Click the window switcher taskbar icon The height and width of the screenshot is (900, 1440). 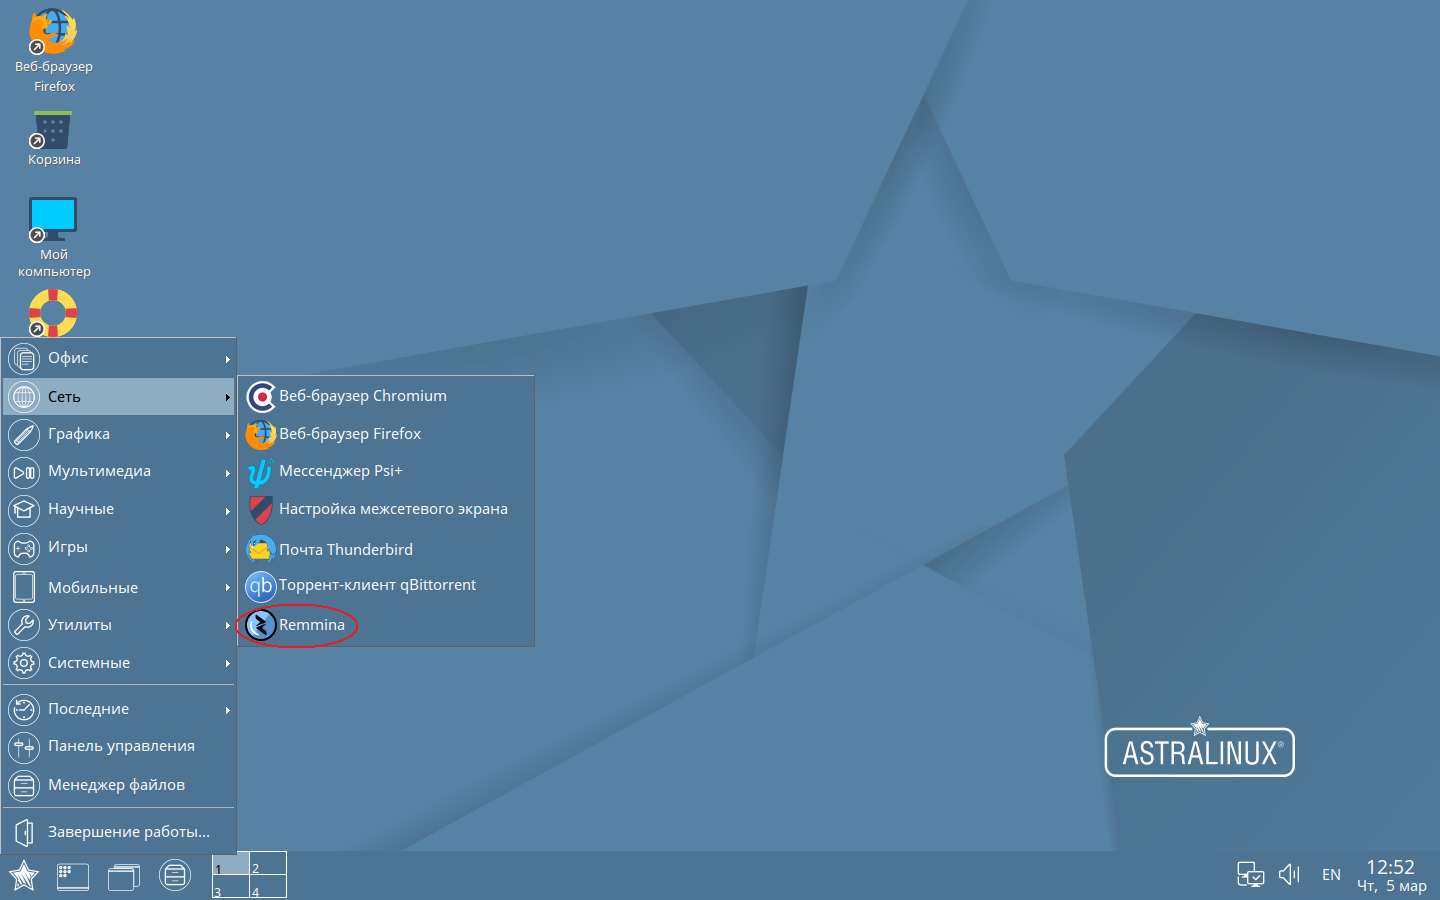click(x=124, y=876)
